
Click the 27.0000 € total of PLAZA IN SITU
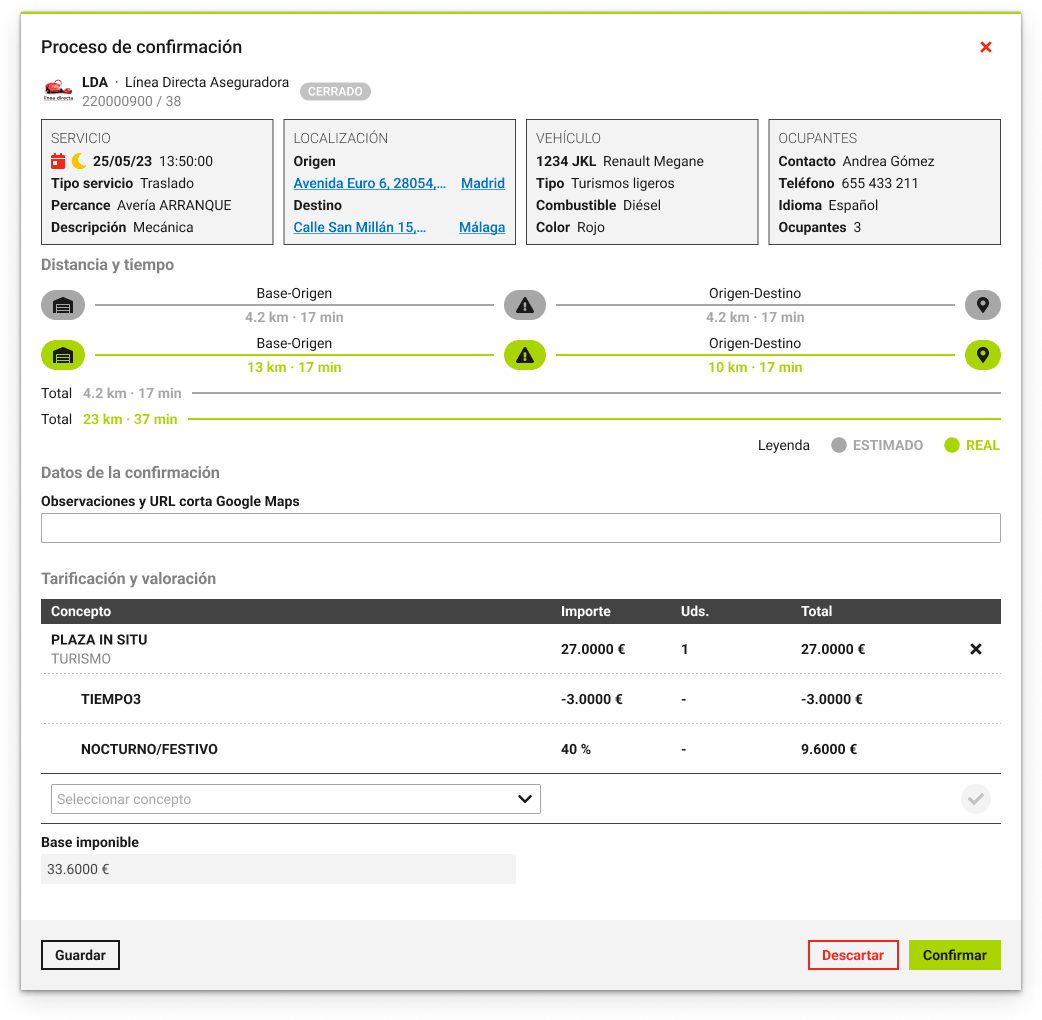tap(833, 649)
